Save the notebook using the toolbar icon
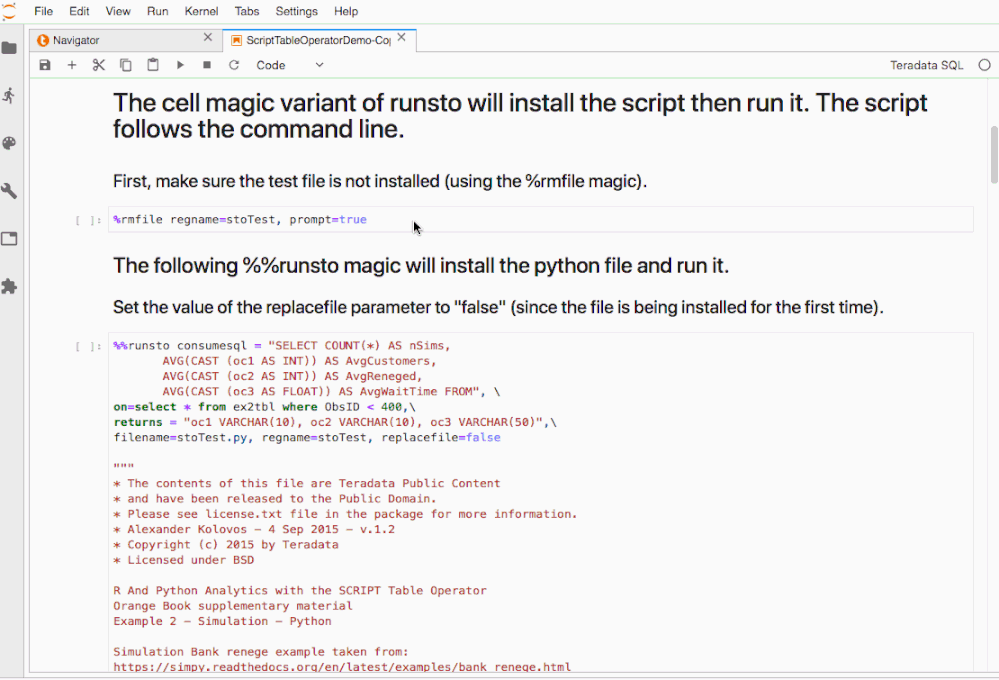 coord(45,65)
